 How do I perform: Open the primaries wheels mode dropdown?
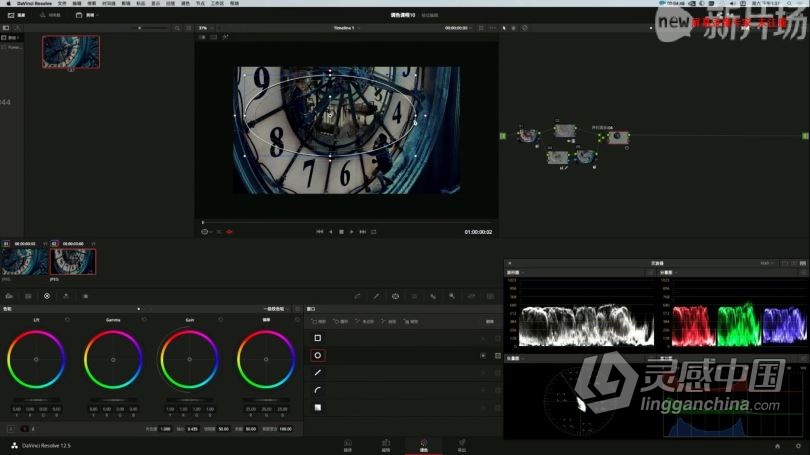tap(276, 309)
